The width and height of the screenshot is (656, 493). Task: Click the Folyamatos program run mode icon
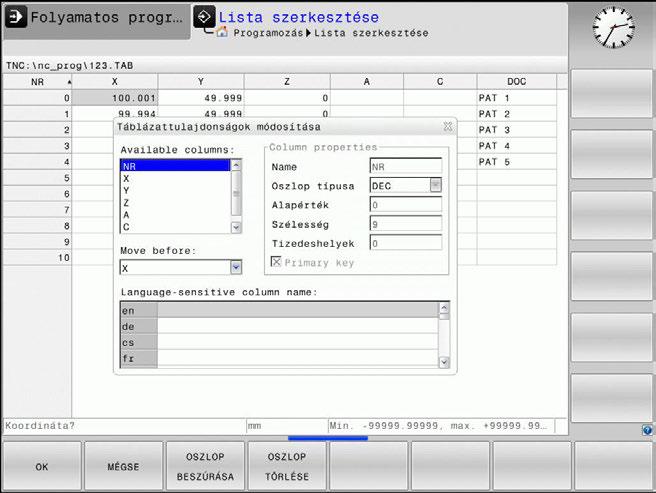pyautogui.click(x=16, y=17)
